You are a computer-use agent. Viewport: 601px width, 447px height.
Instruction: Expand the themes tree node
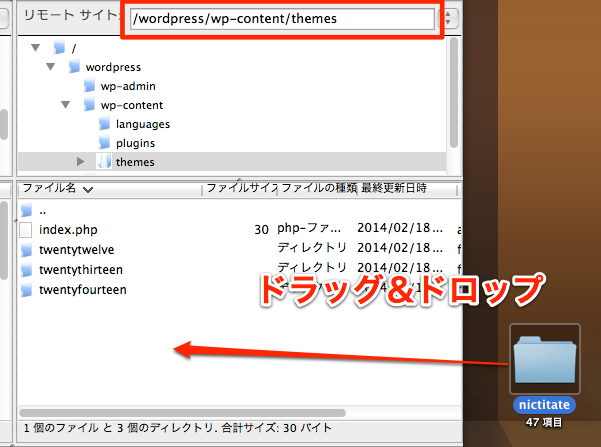(80, 161)
